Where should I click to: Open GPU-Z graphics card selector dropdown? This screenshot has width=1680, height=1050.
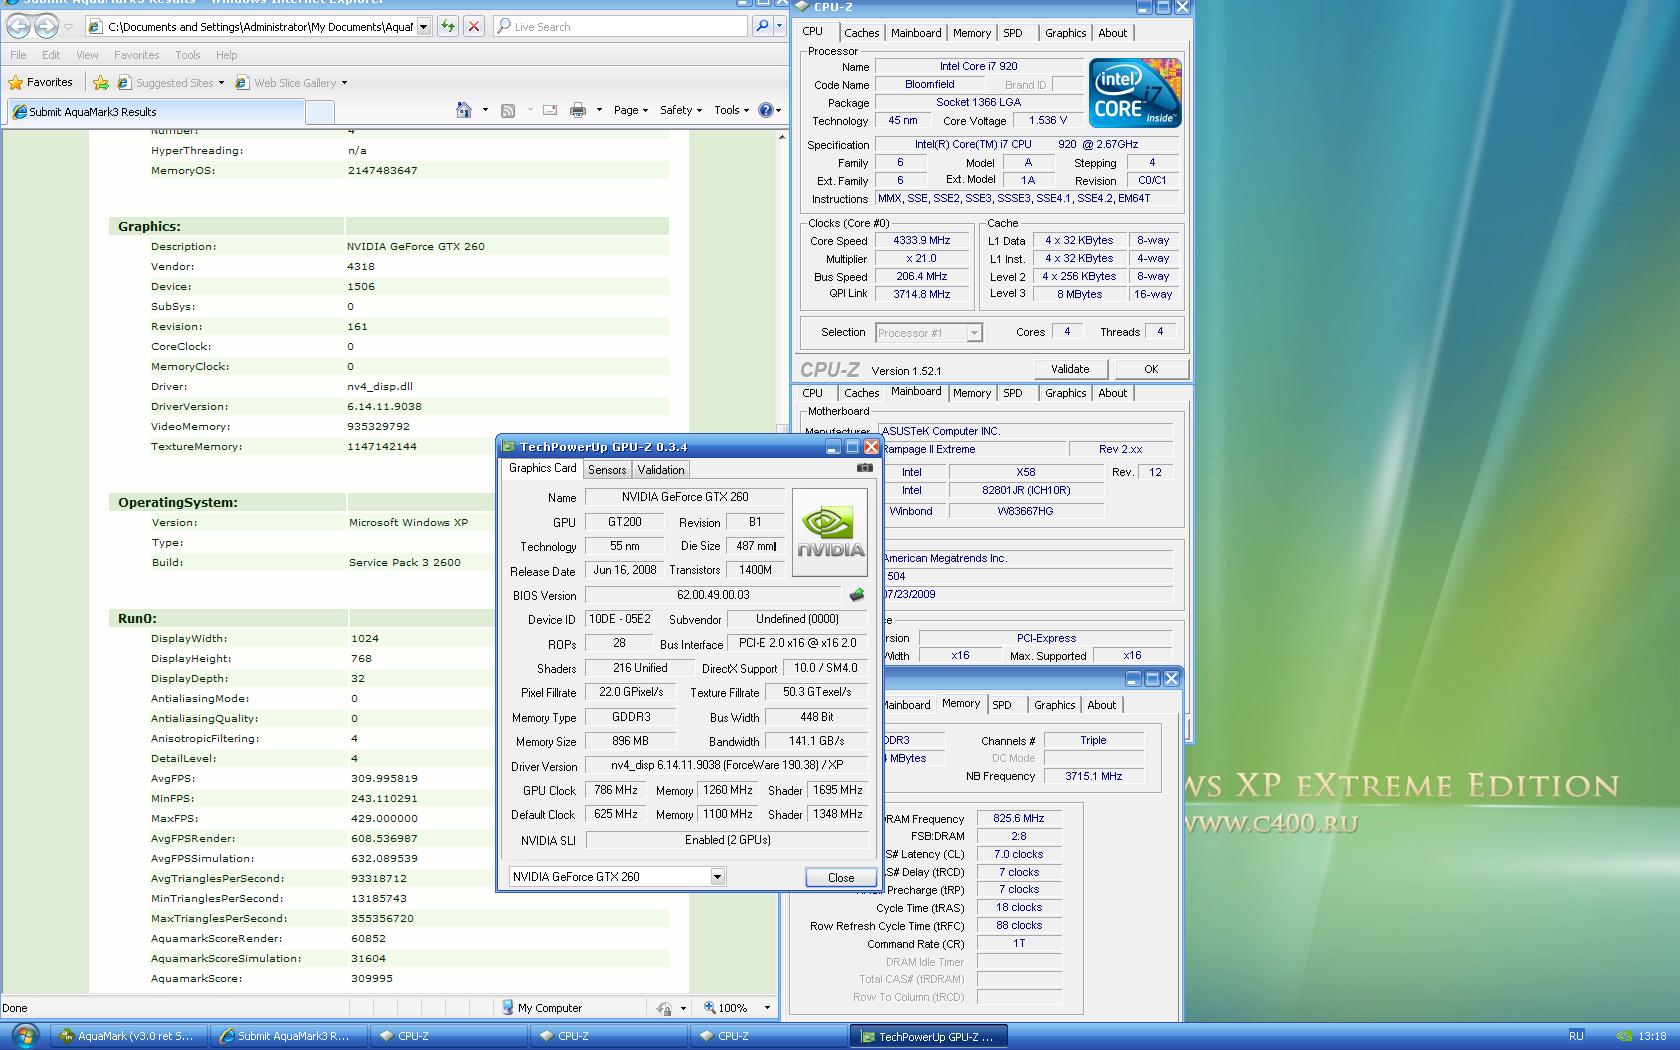pyautogui.click(x=717, y=877)
